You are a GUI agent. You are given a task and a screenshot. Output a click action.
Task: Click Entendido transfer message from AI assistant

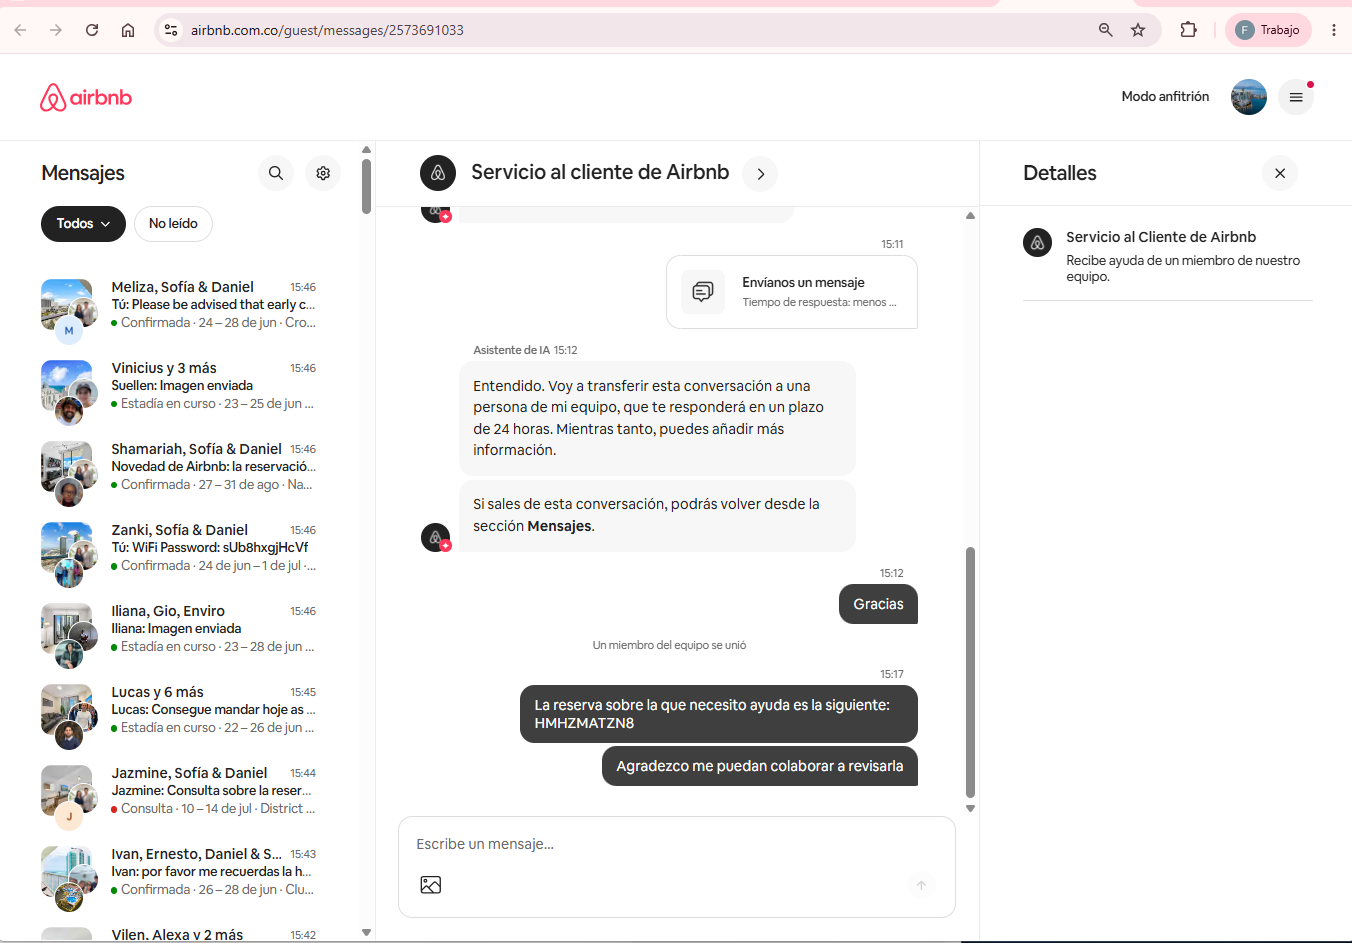coord(657,418)
